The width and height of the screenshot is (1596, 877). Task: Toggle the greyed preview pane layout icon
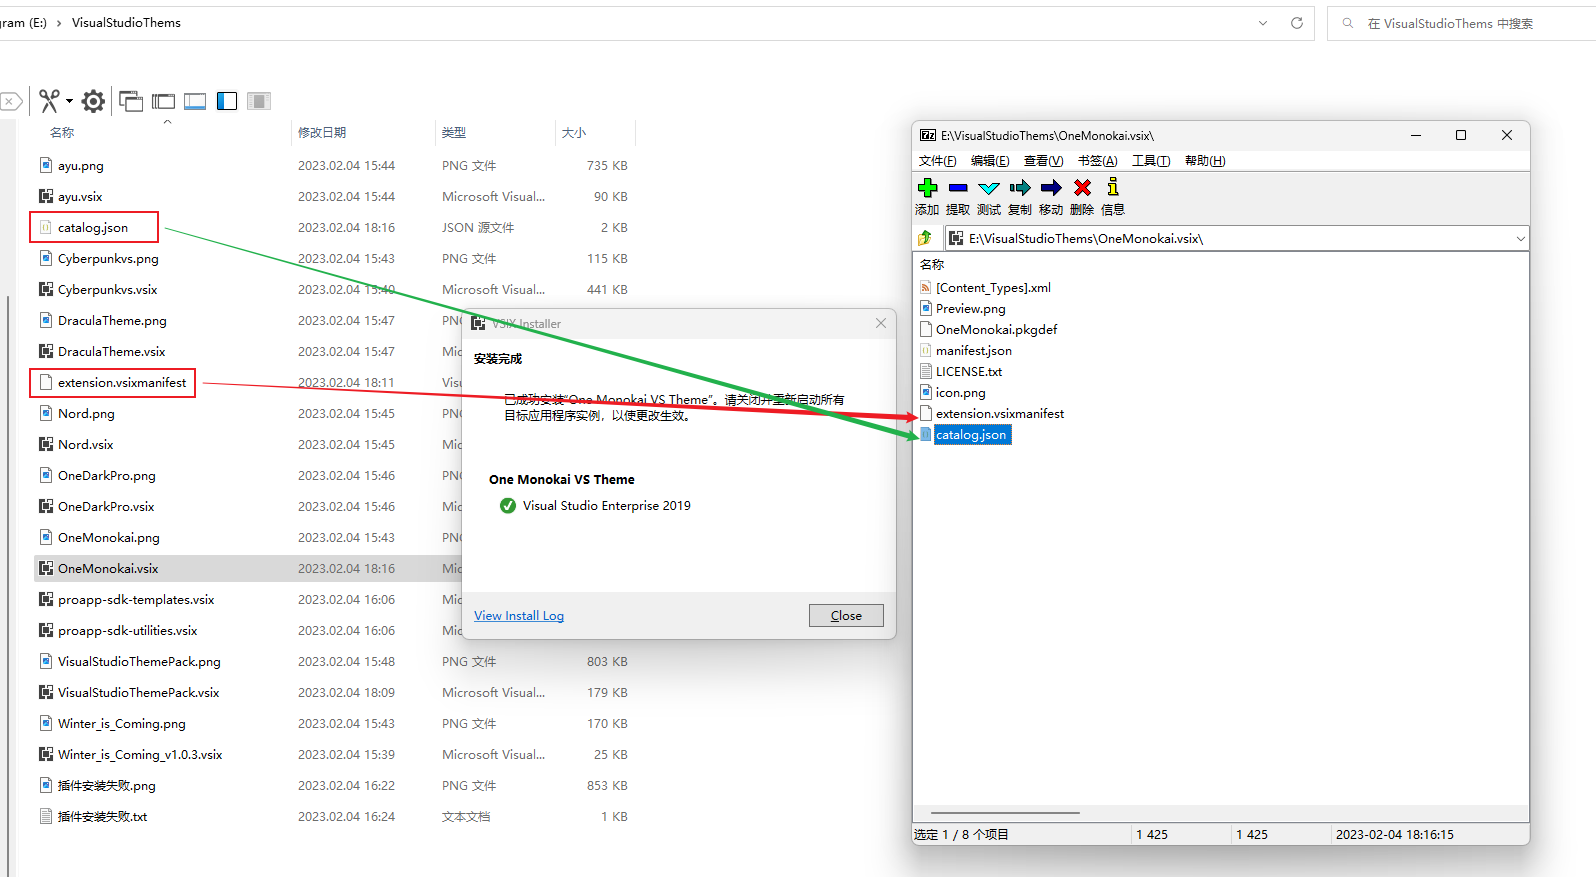tap(259, 101)
